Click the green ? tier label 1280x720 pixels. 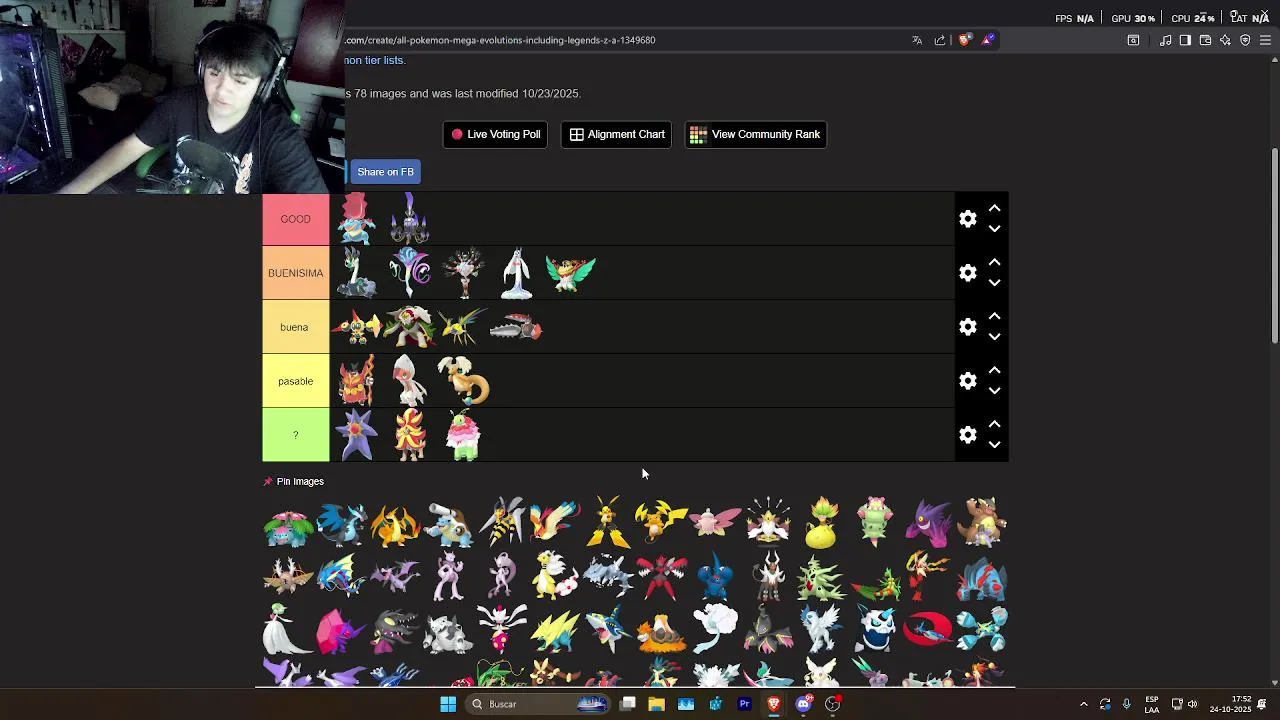295,435
